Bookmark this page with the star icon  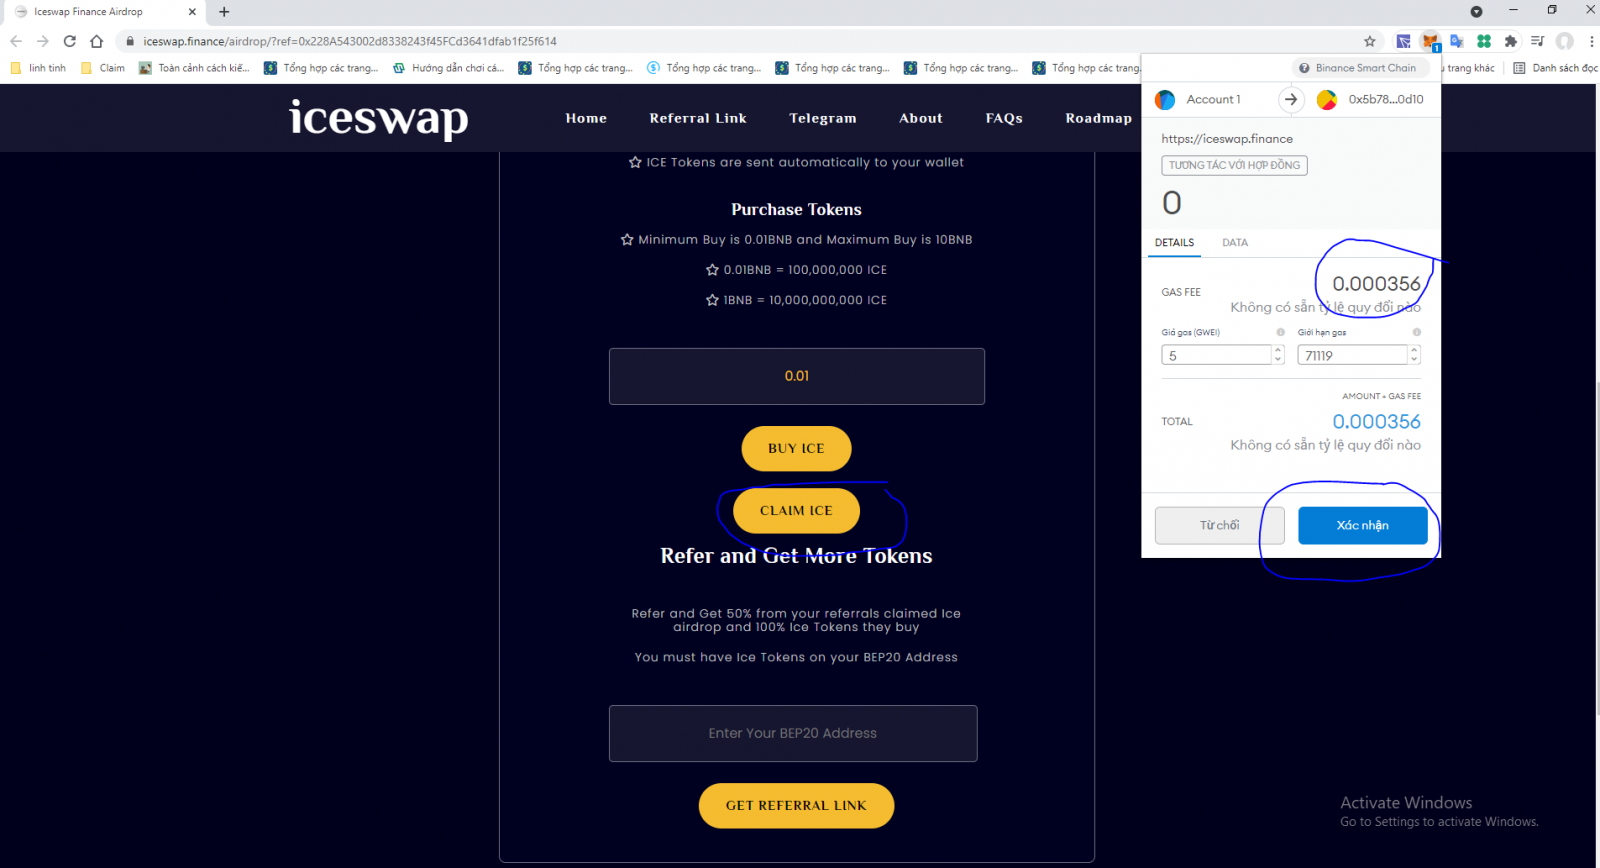[x=1370, y=41]
